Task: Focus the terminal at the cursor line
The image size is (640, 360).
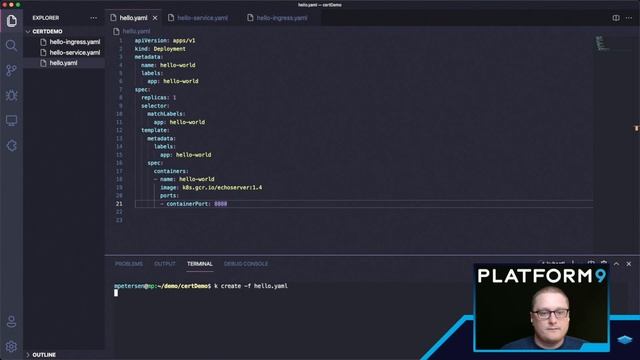Action: (x=116, y=293)
